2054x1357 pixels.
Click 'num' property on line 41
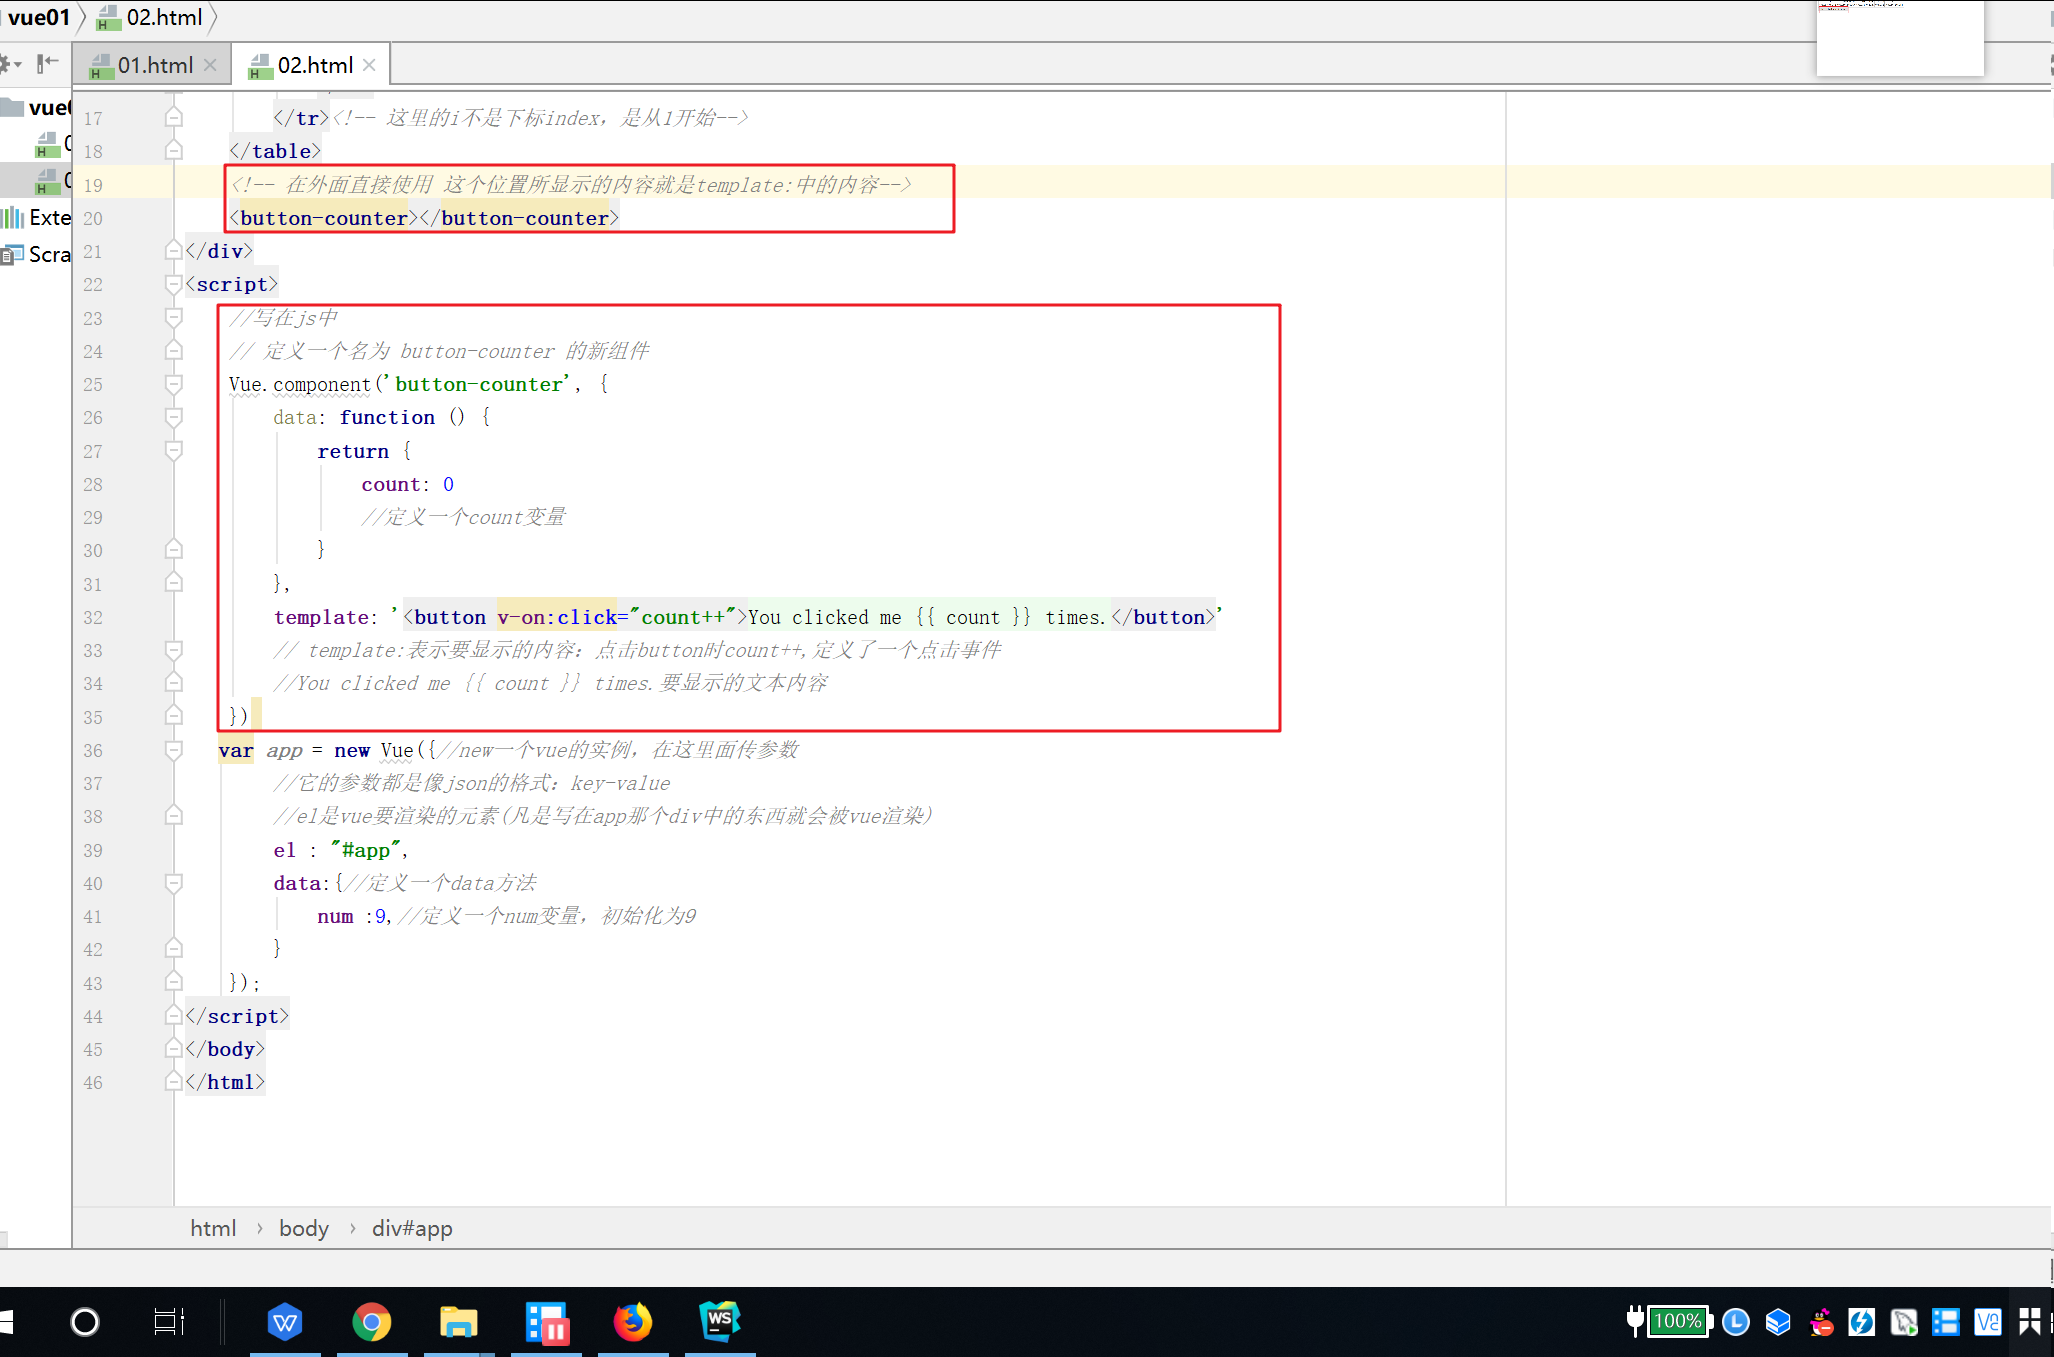coord(335,916)
